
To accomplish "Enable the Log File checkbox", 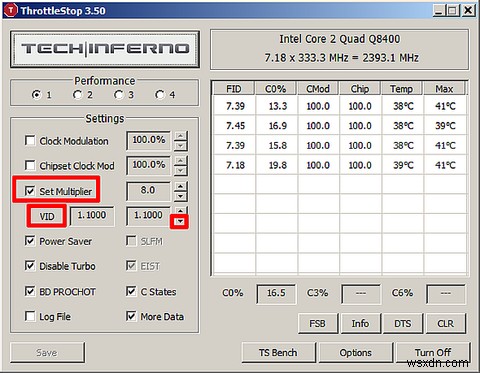I will (x=30, y=316).
